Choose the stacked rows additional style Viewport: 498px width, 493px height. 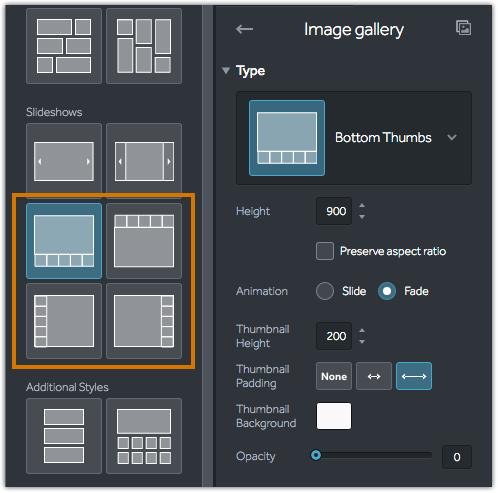pyautogui.click(x=64, y=436)
